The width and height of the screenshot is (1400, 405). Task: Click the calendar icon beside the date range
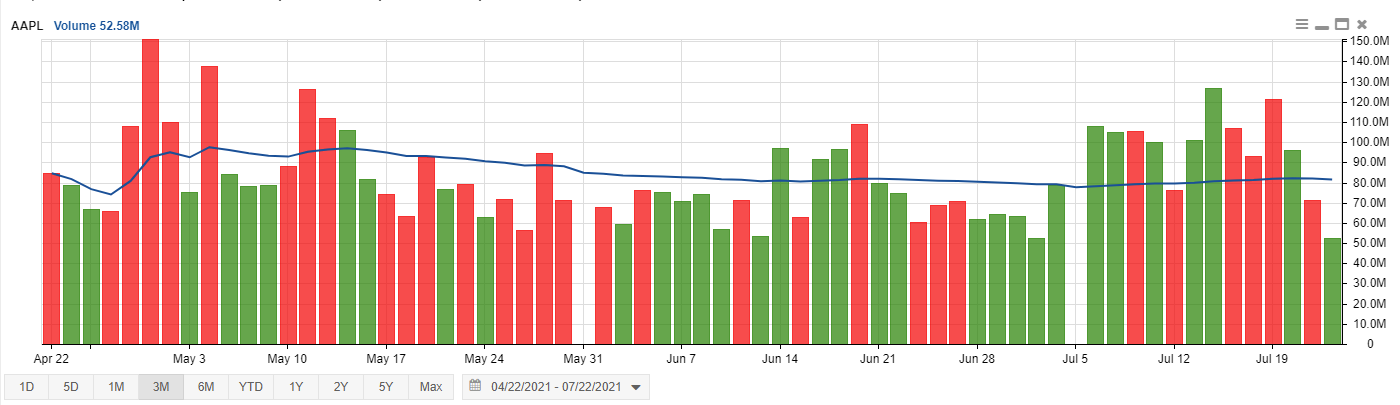pos(475,386)
